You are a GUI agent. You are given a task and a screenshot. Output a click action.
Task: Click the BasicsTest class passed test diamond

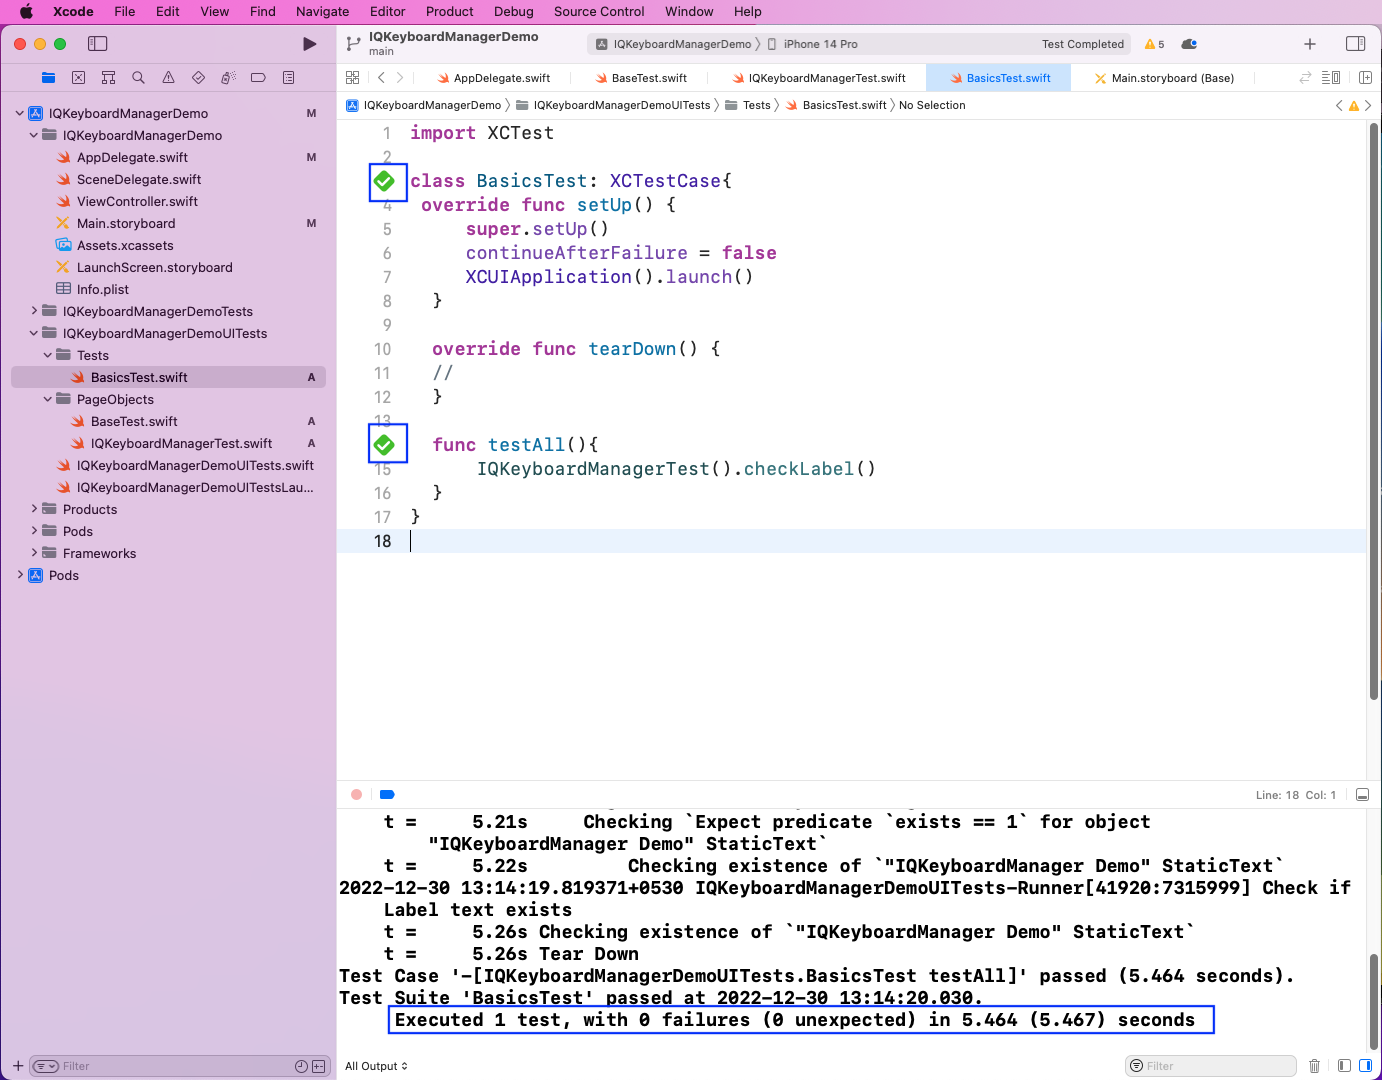384,181
